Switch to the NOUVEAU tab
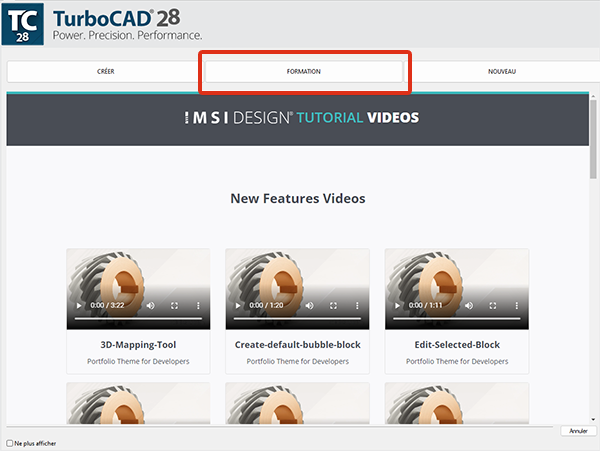This screenshot has width=600, height=451. pyautogui.click(x=502, y=72)
